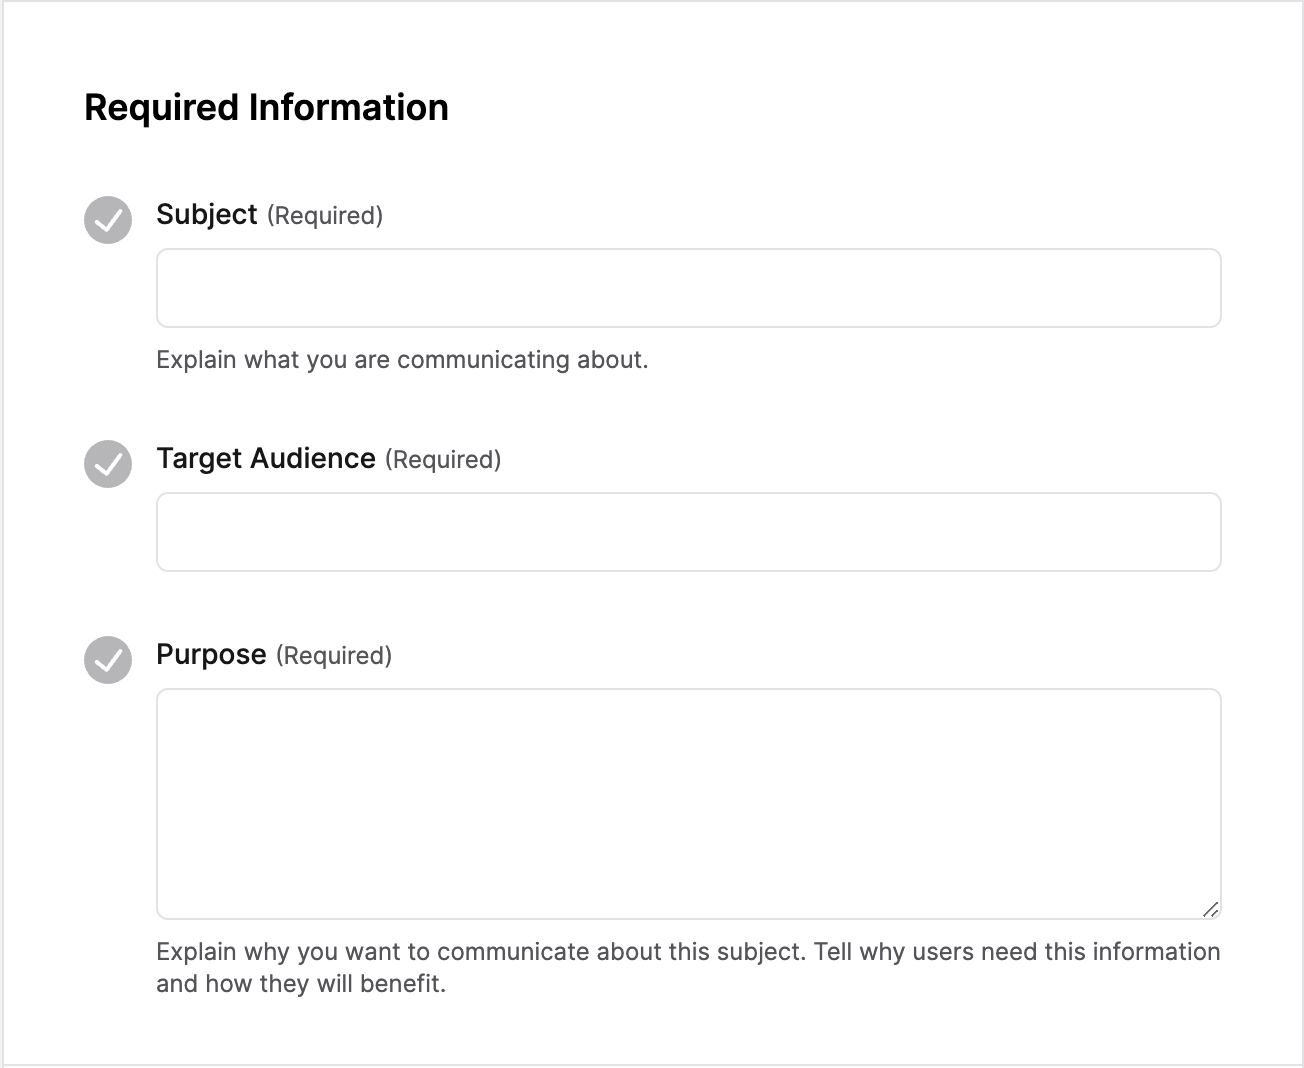Click the (Required) tag next to Target Audience

click(x=443, y=460)
